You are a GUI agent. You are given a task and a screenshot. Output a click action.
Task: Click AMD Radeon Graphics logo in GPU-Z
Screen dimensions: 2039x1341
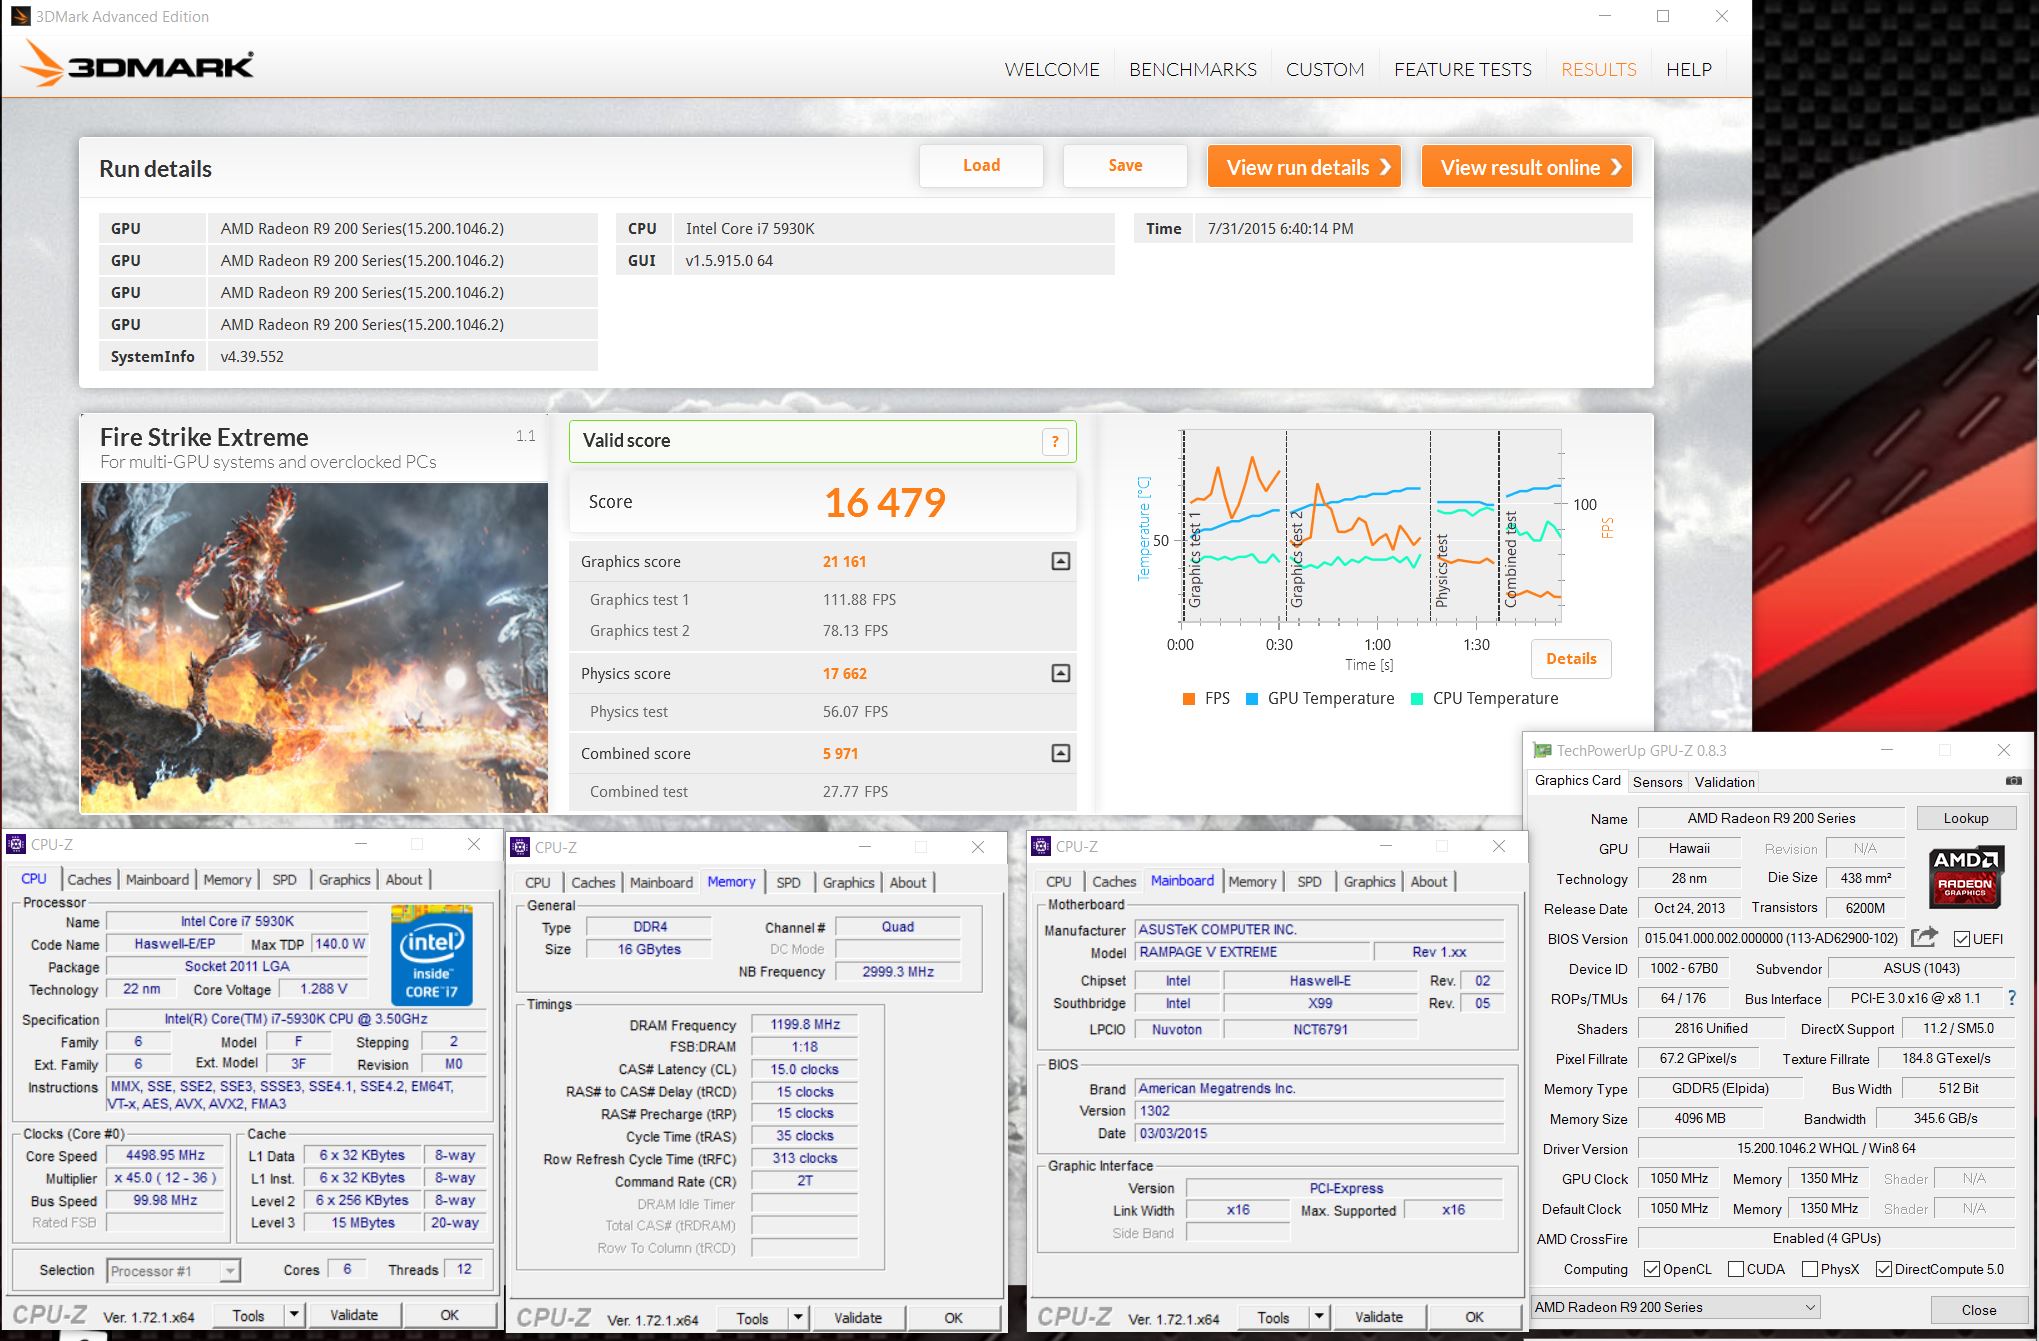(x=1965, y=877)
